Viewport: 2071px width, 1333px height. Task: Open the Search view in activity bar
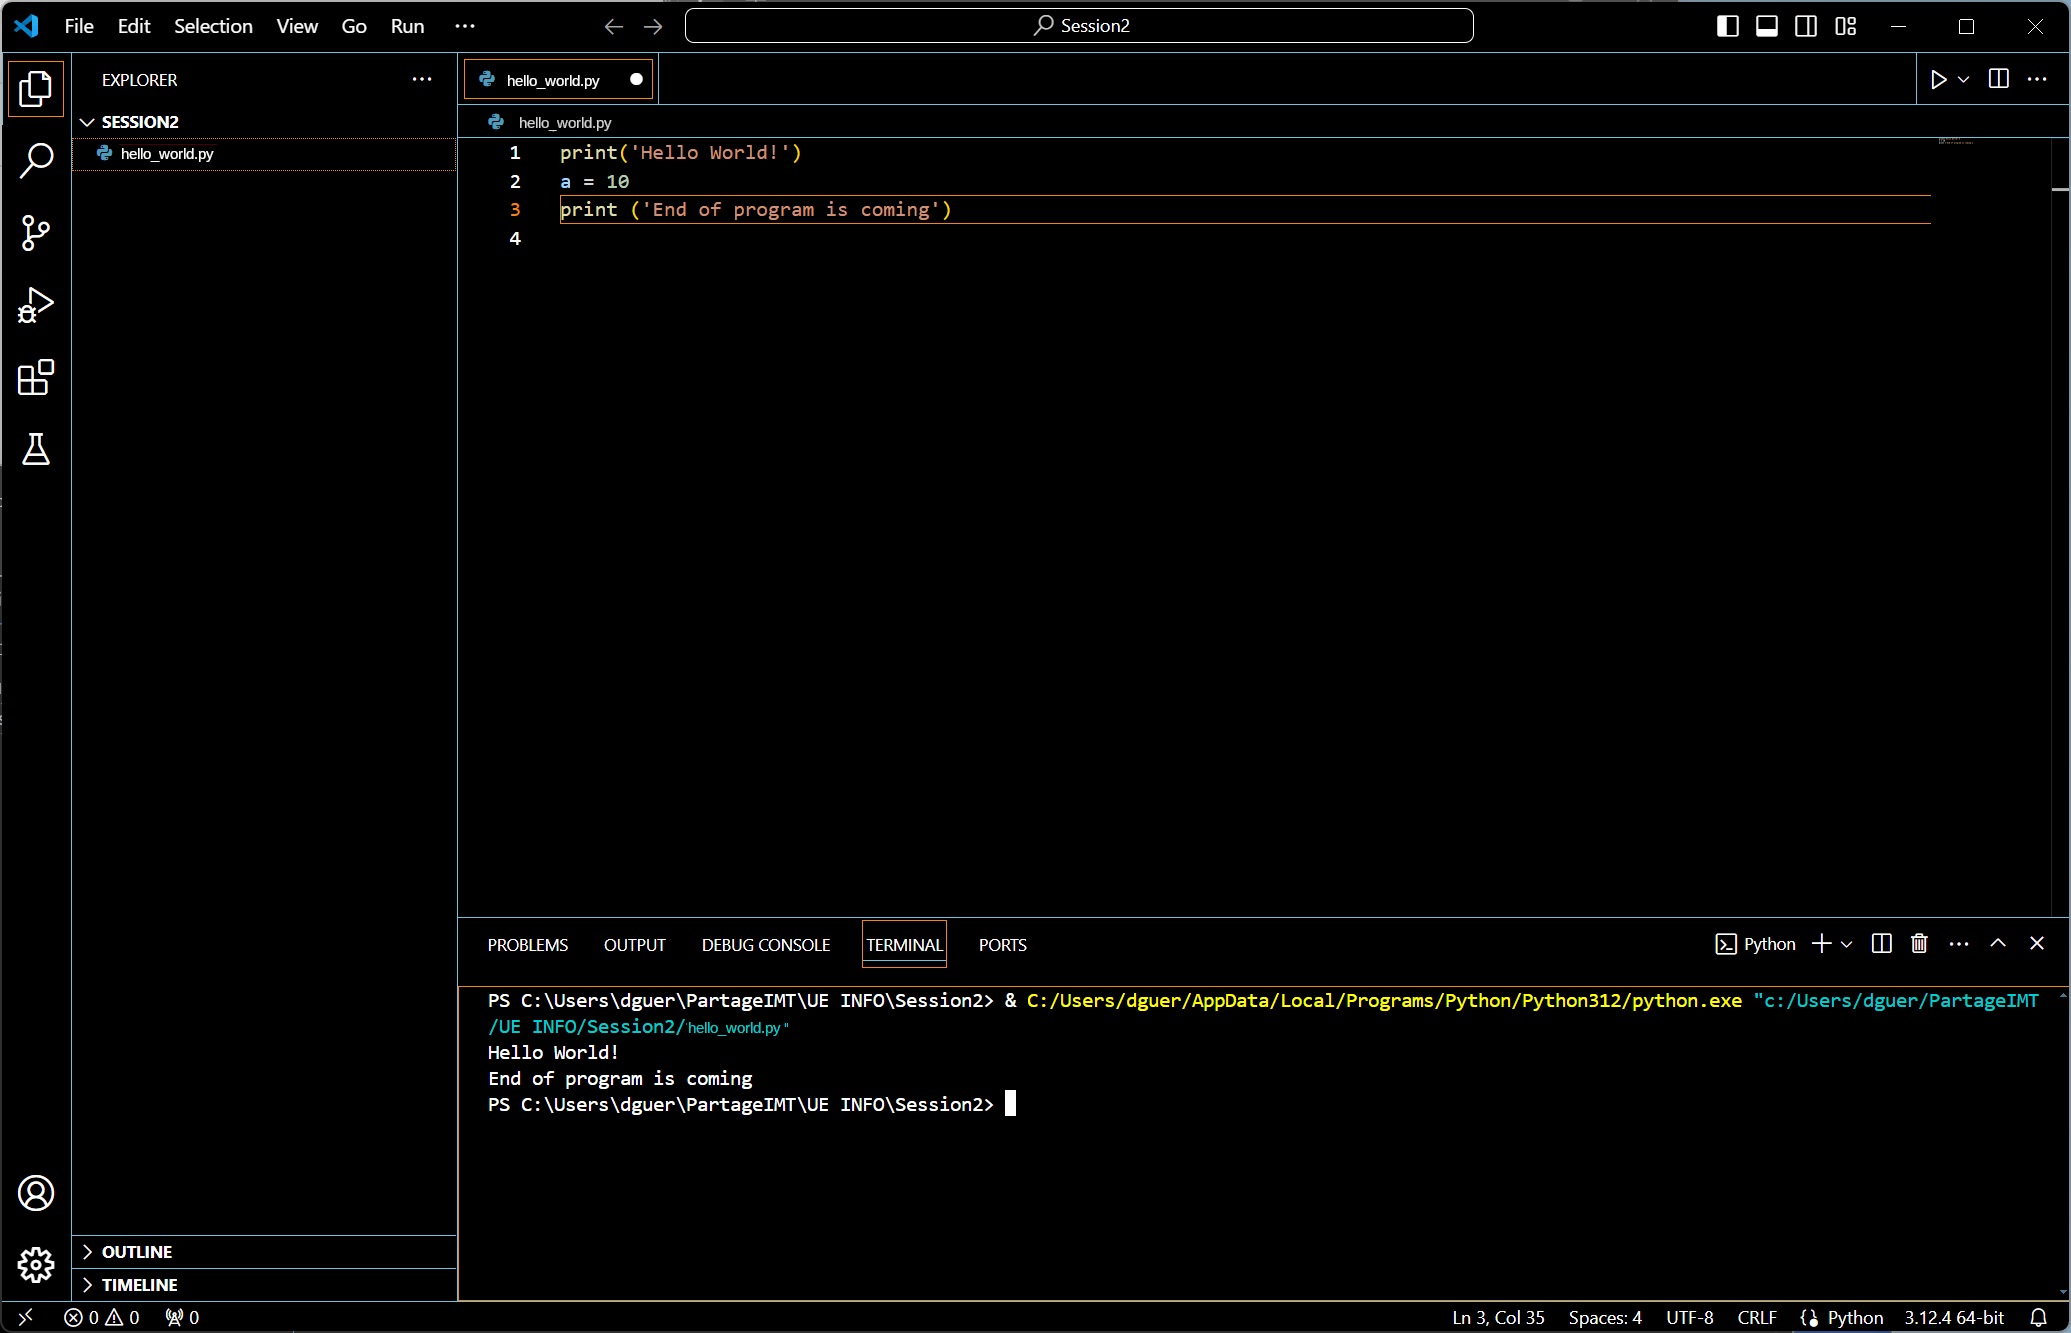[36, 160]
